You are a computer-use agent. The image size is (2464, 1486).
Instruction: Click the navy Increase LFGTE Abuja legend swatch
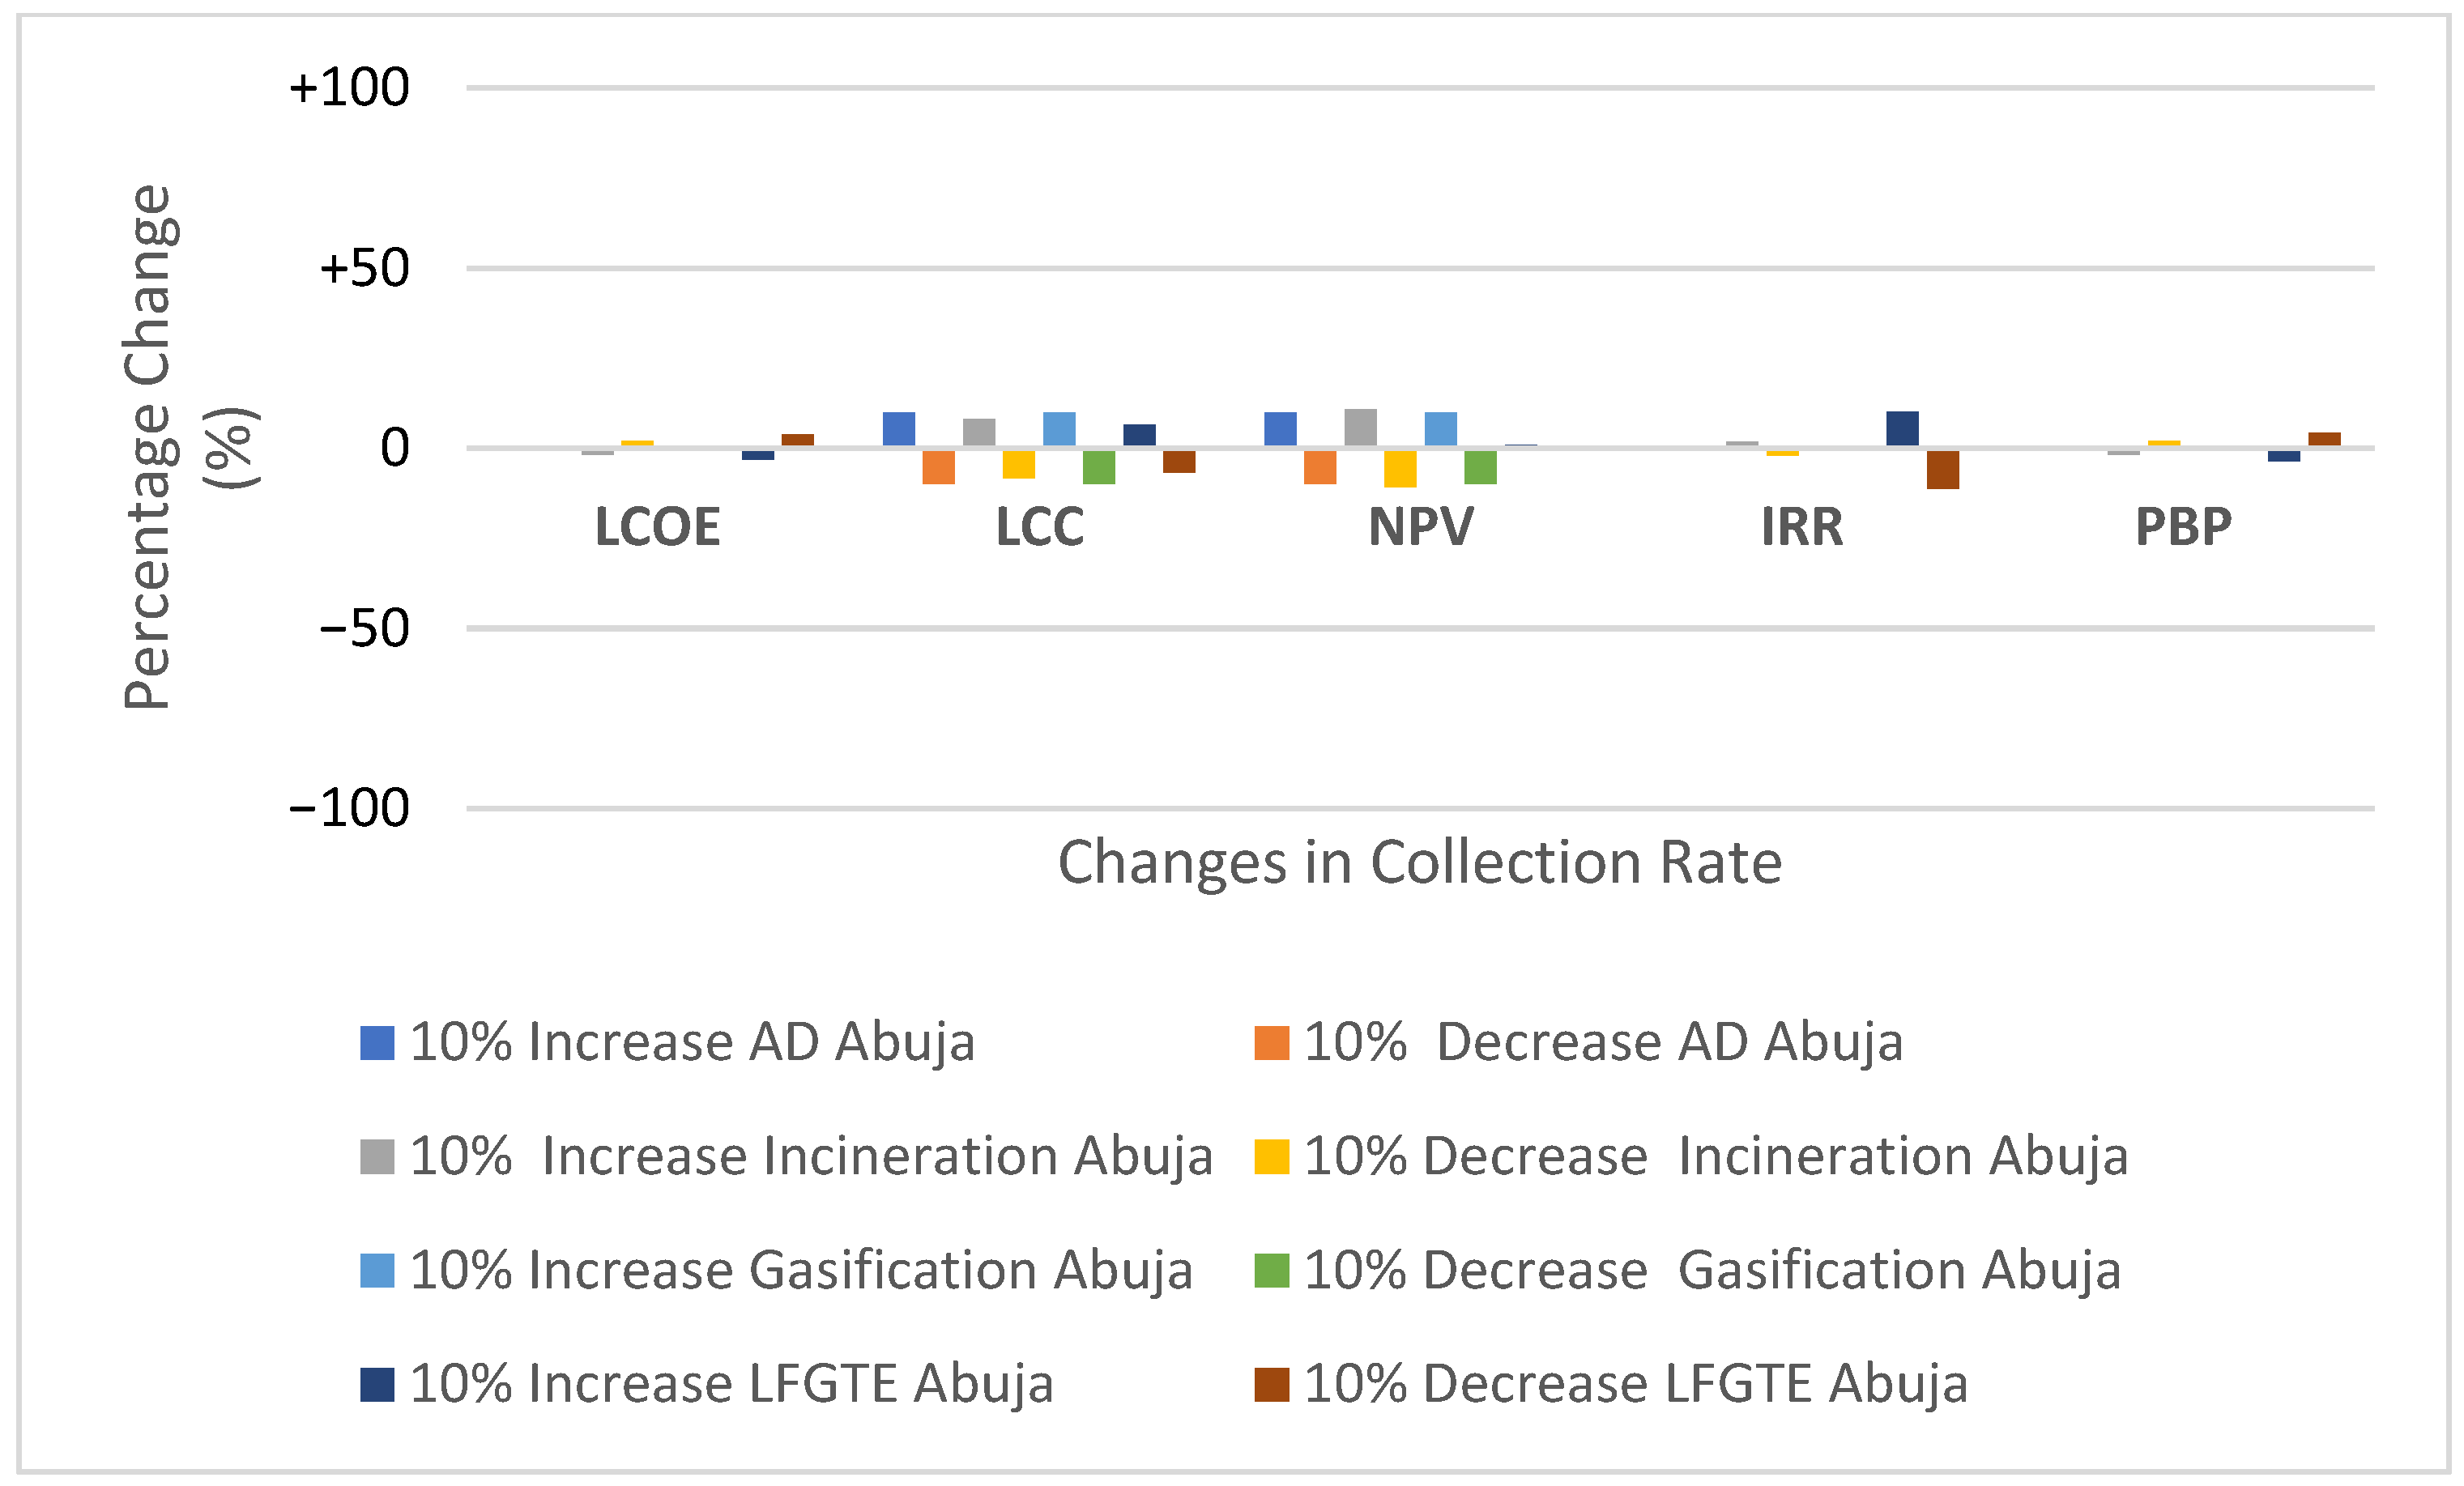[377, 1385]
